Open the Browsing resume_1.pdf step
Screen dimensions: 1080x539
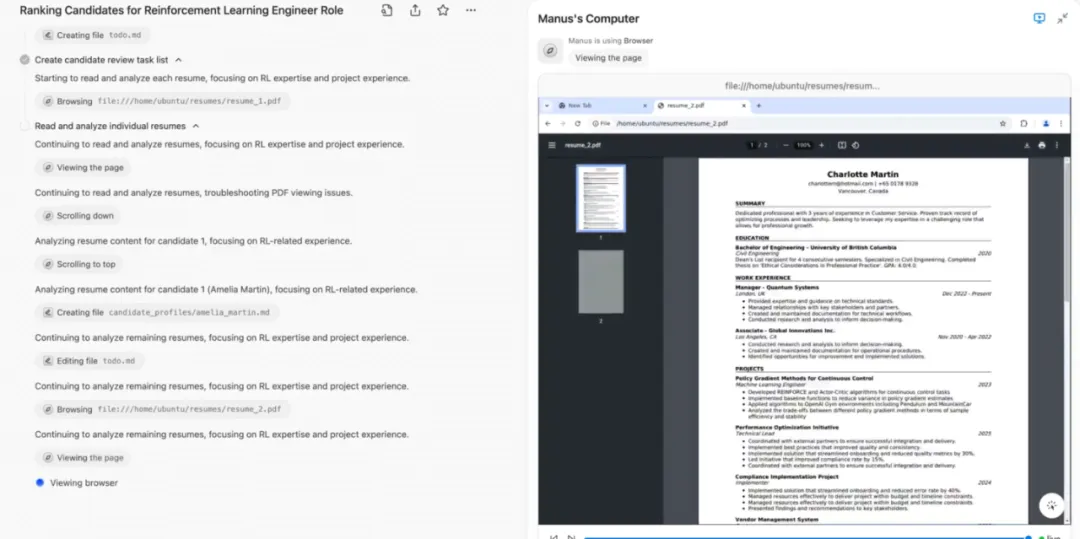pyautogui.click(x=163, y=101)
